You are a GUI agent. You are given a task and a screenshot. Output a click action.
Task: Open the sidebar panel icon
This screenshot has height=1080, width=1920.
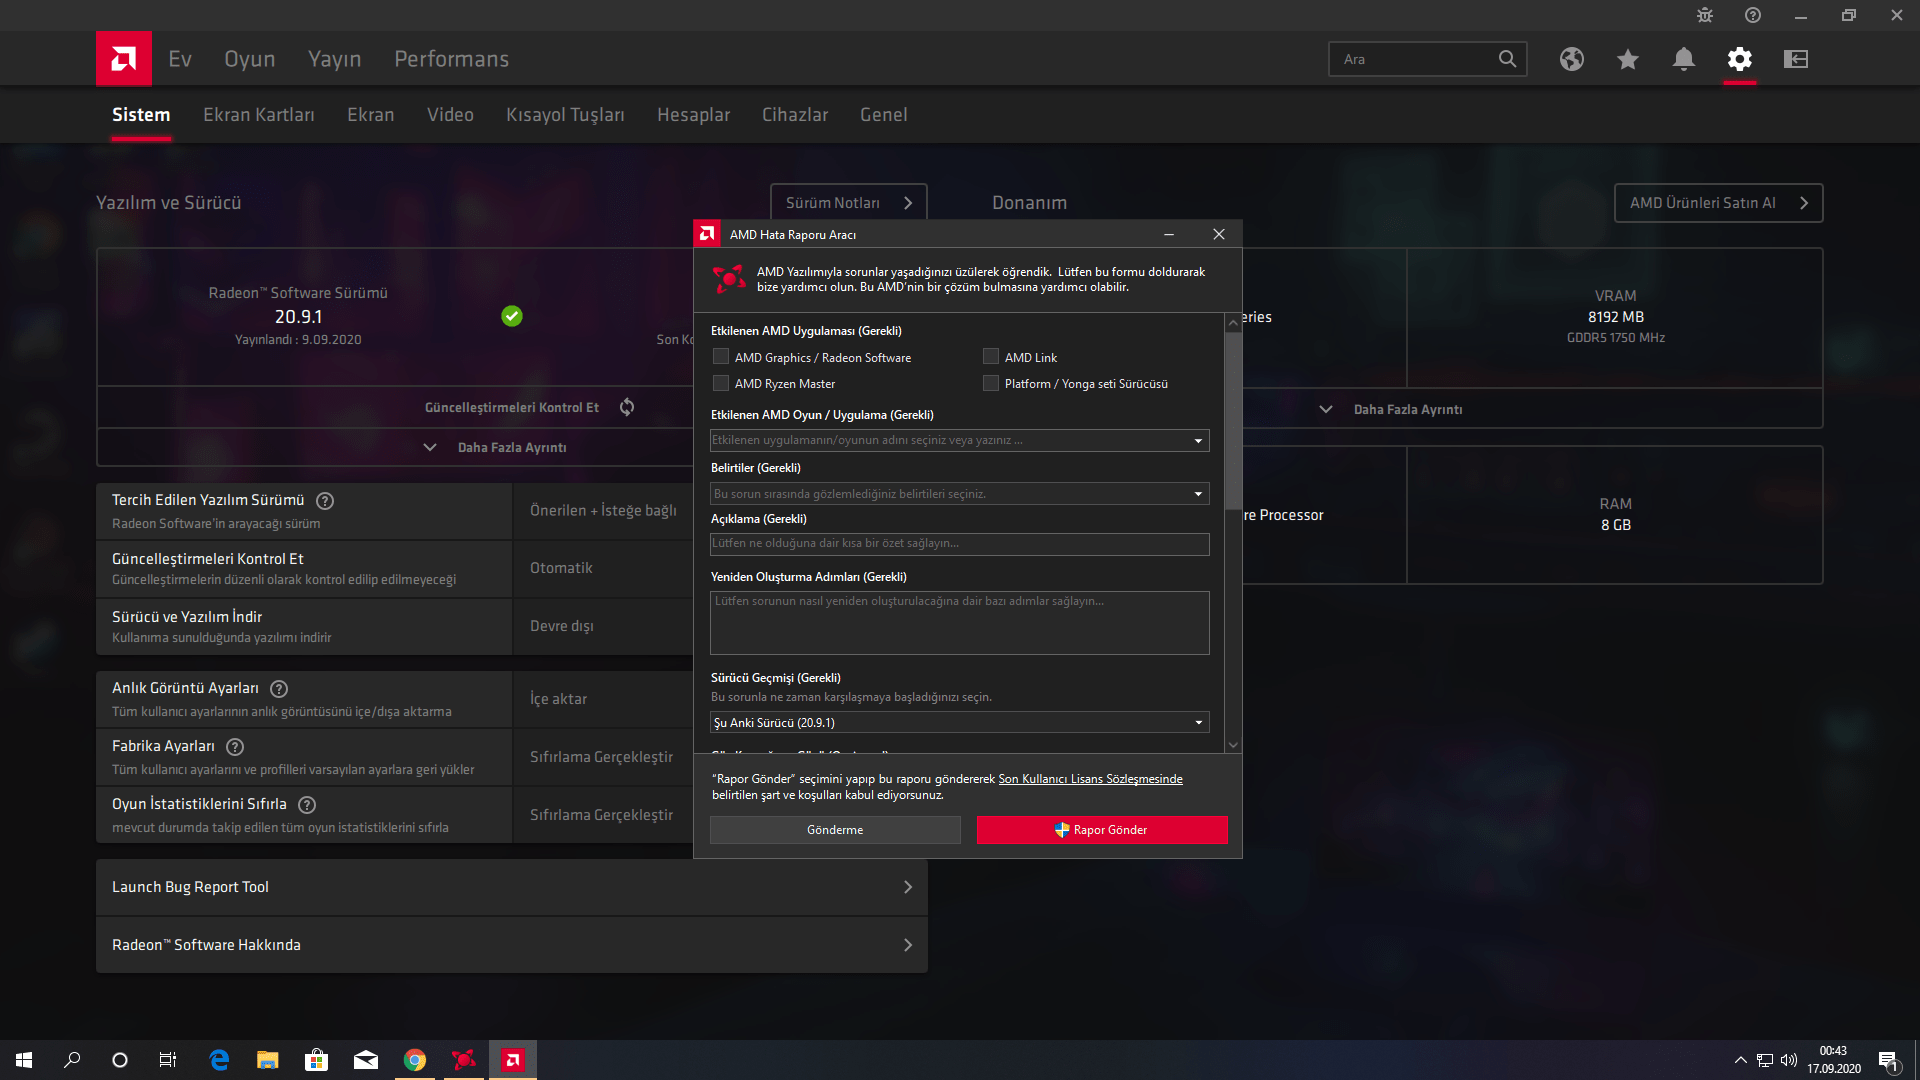(1795, 59)
